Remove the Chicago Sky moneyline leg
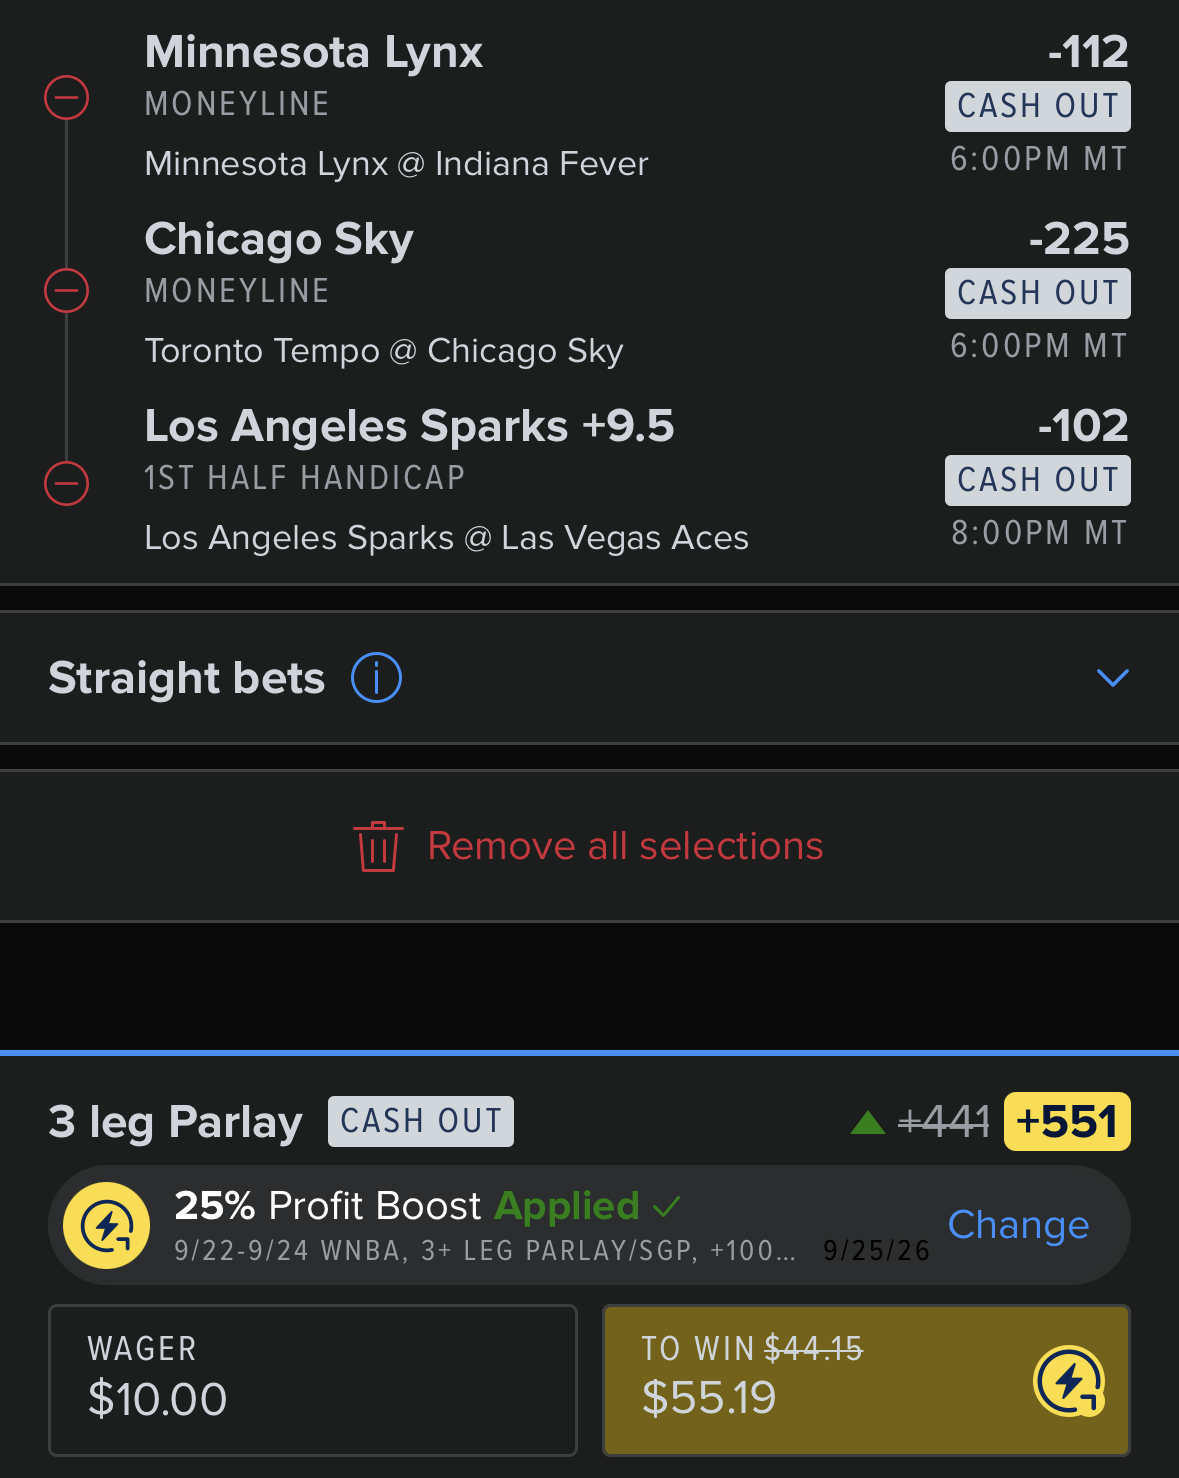The width and height of the screenshot is (1179, 1478). [x=67, y=290]
